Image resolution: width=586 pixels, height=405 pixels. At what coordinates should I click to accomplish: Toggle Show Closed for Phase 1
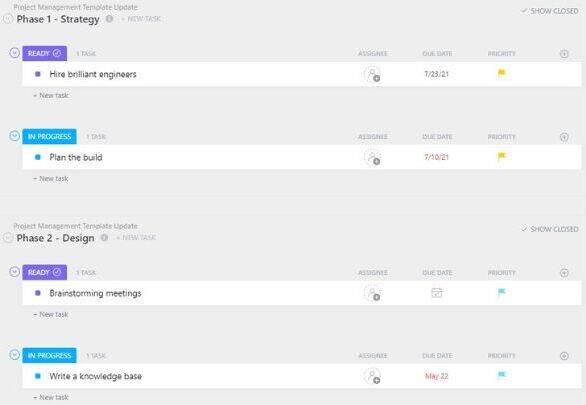pyautogui.click(x=550, y=11)
